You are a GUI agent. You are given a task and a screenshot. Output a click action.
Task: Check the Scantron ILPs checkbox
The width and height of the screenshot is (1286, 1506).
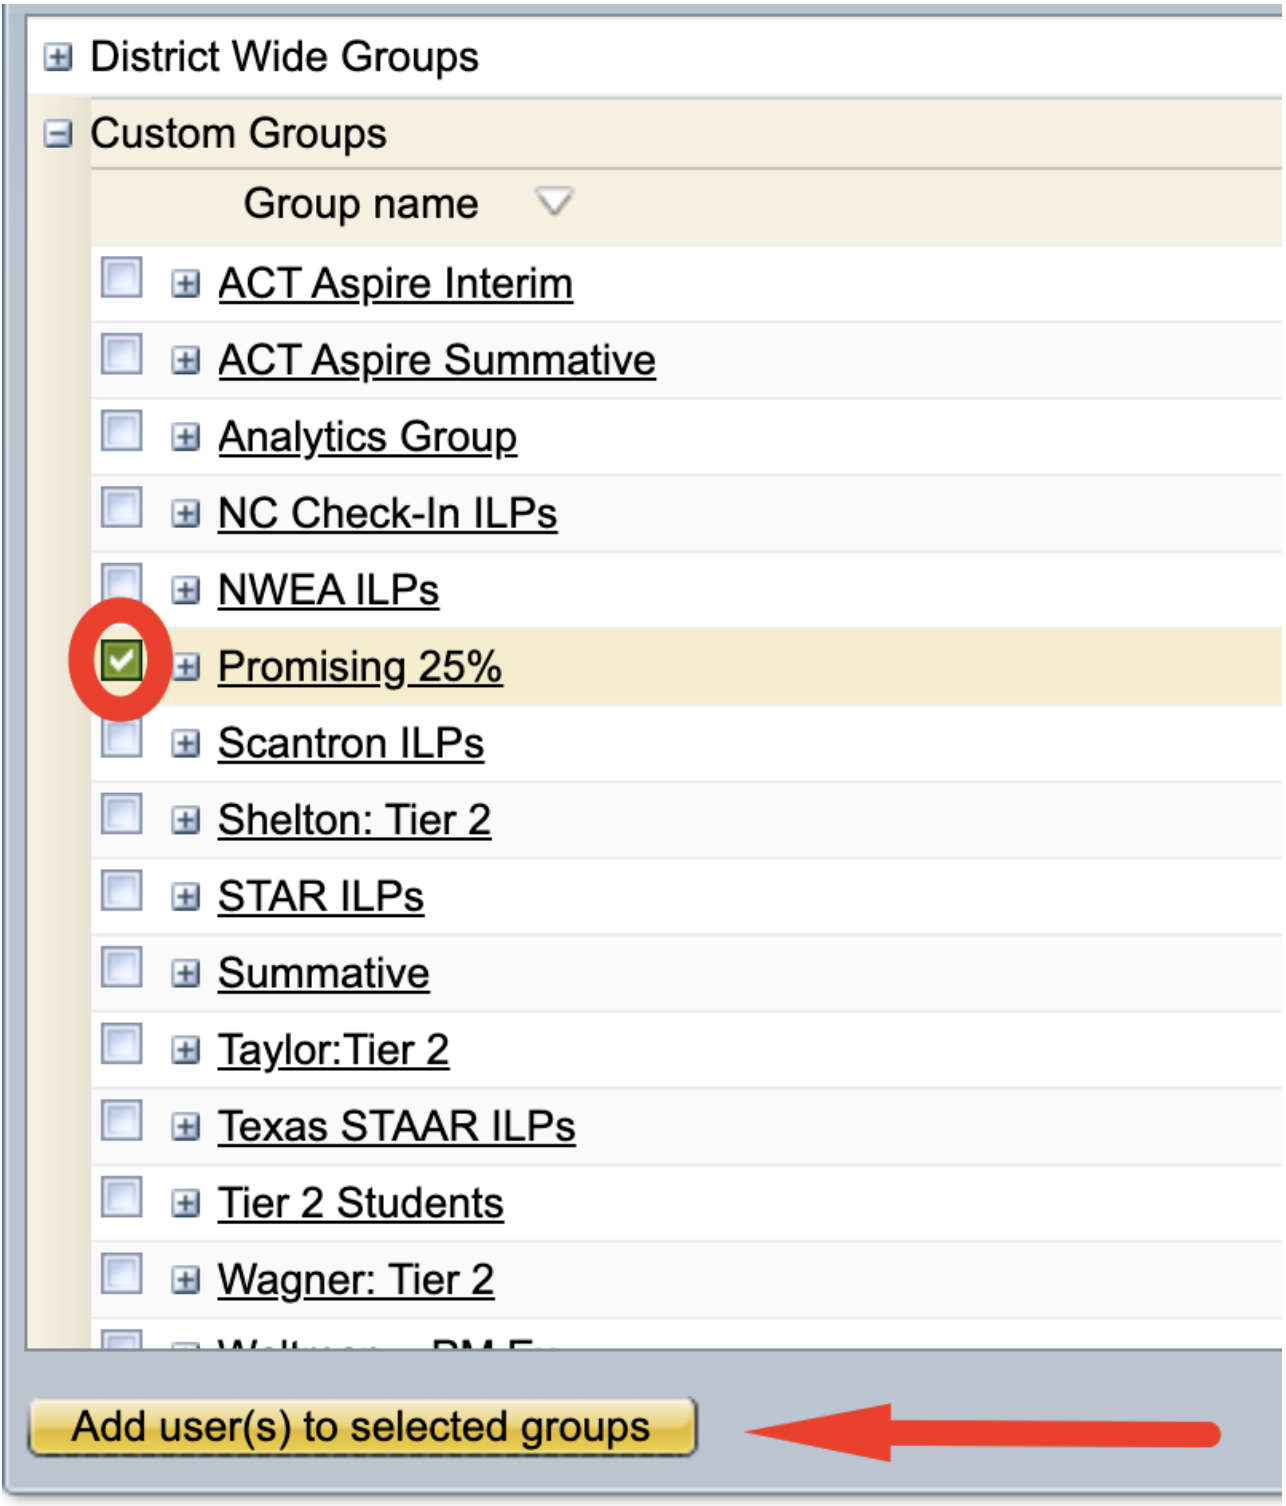[x=122, y=739]
